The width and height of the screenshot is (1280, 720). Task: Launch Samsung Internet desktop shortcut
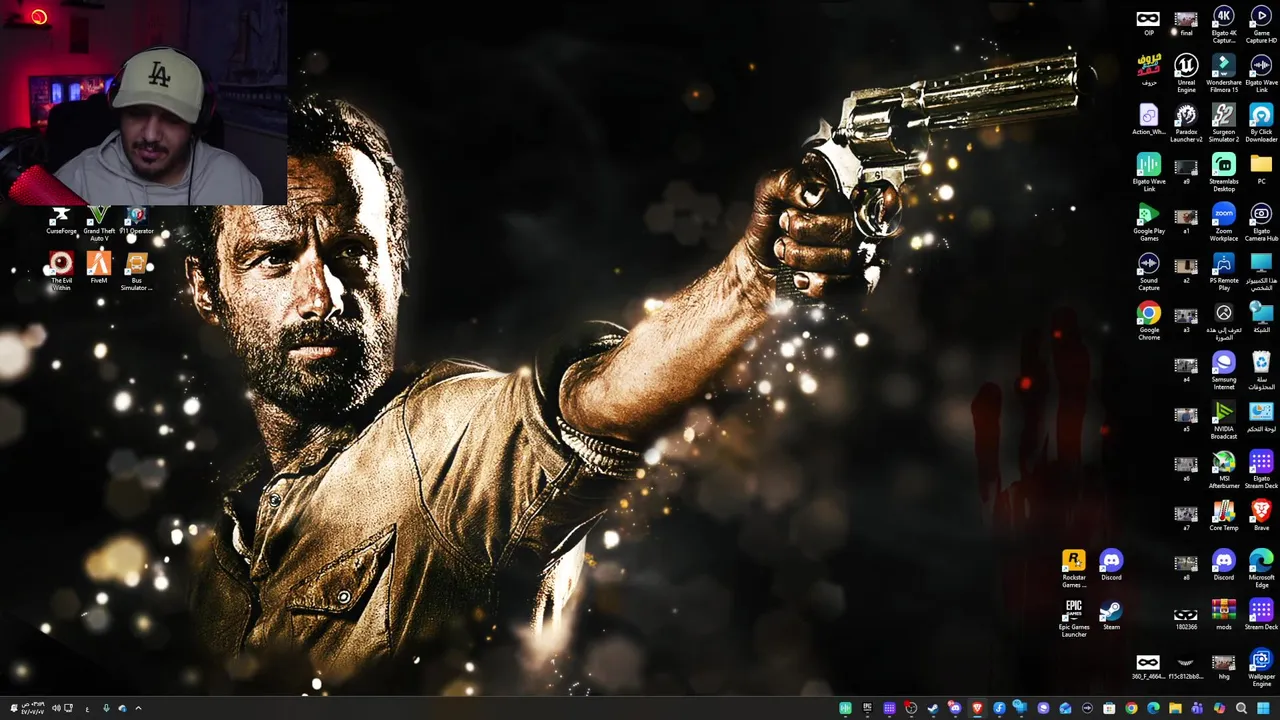tap(1223, 370)
